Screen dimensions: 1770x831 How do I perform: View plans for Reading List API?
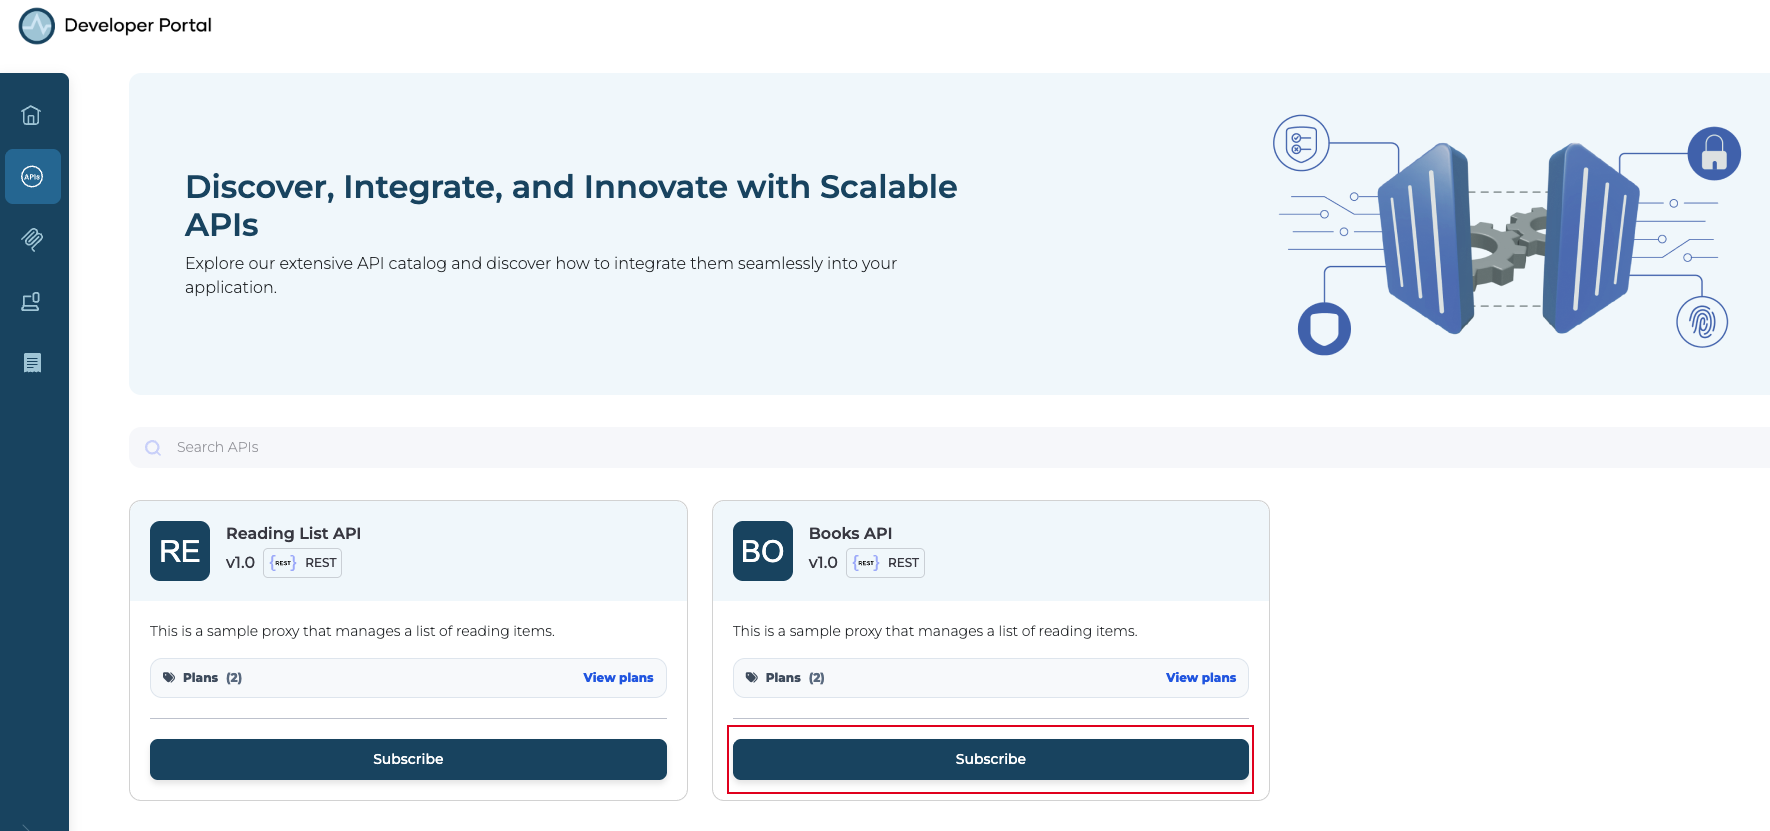pyautogui.click(x=618, y=678)
